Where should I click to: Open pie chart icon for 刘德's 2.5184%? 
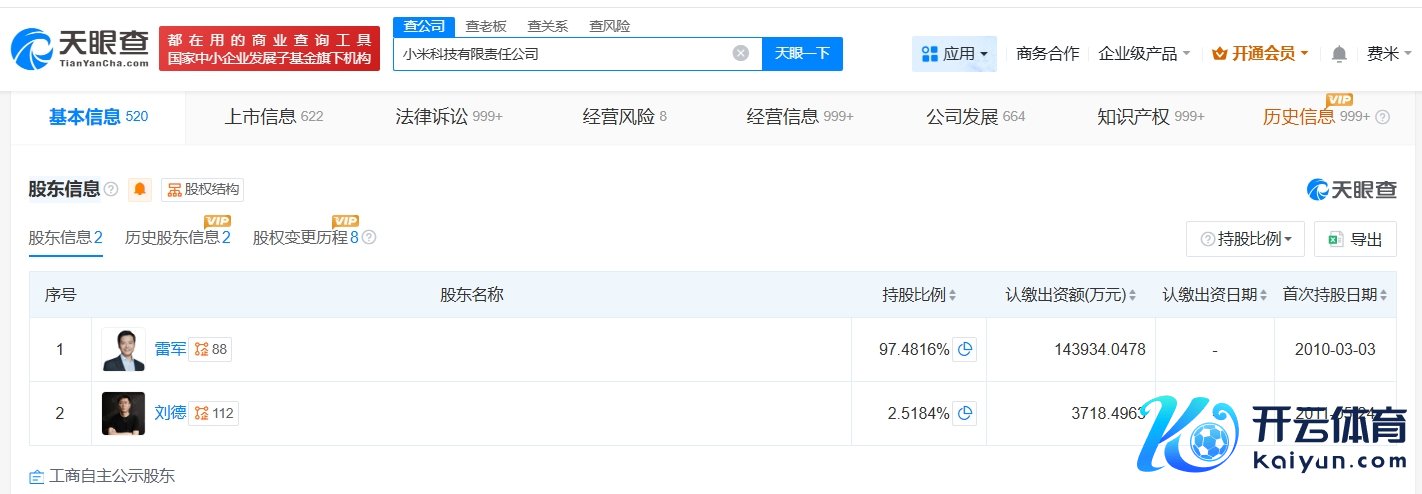tap(965, 413)
